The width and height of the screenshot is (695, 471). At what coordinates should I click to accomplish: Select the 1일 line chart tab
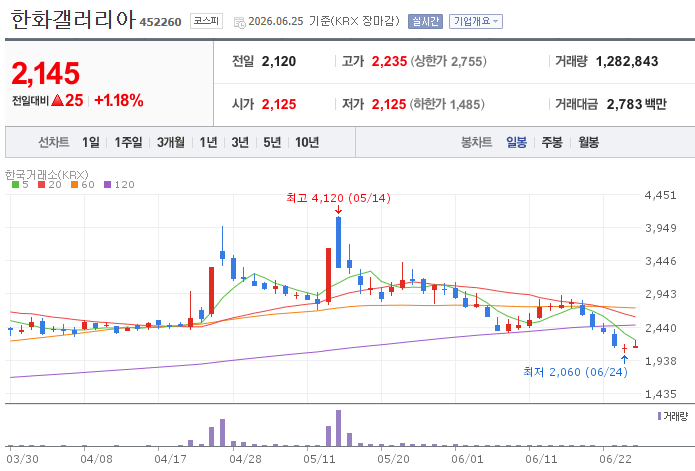[x=90, y=142]
